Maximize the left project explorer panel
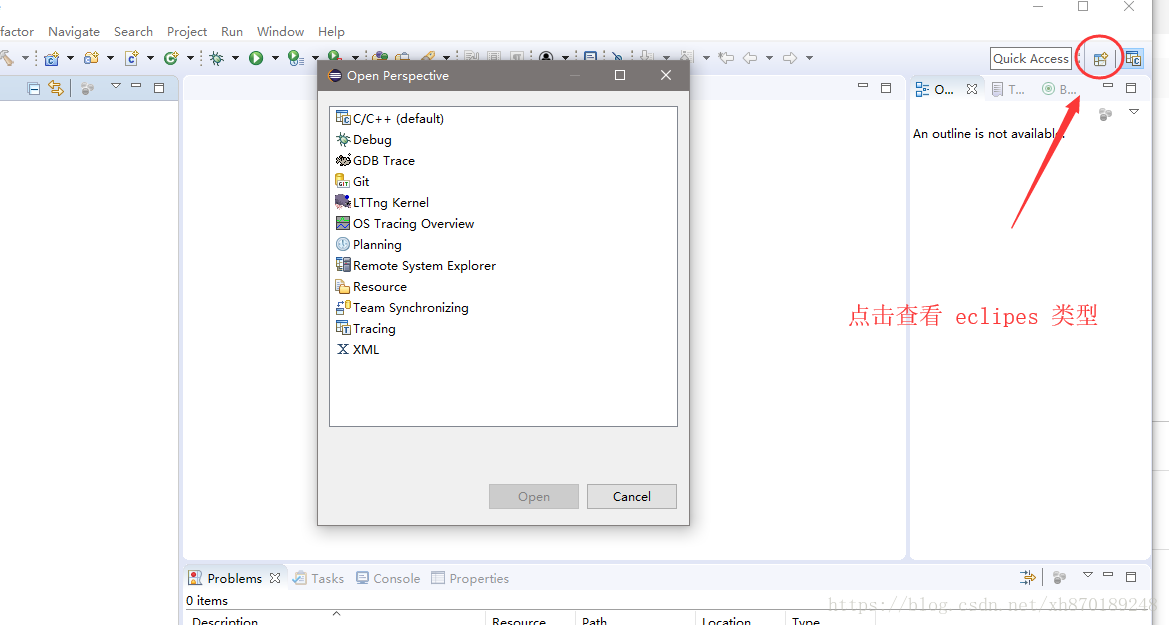This screenshot has width=1169, height=625. click(159, 88)
